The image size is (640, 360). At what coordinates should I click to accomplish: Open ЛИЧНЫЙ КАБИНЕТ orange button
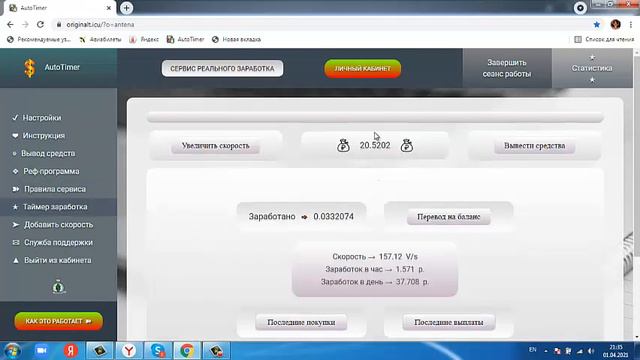tap(362, 69)
